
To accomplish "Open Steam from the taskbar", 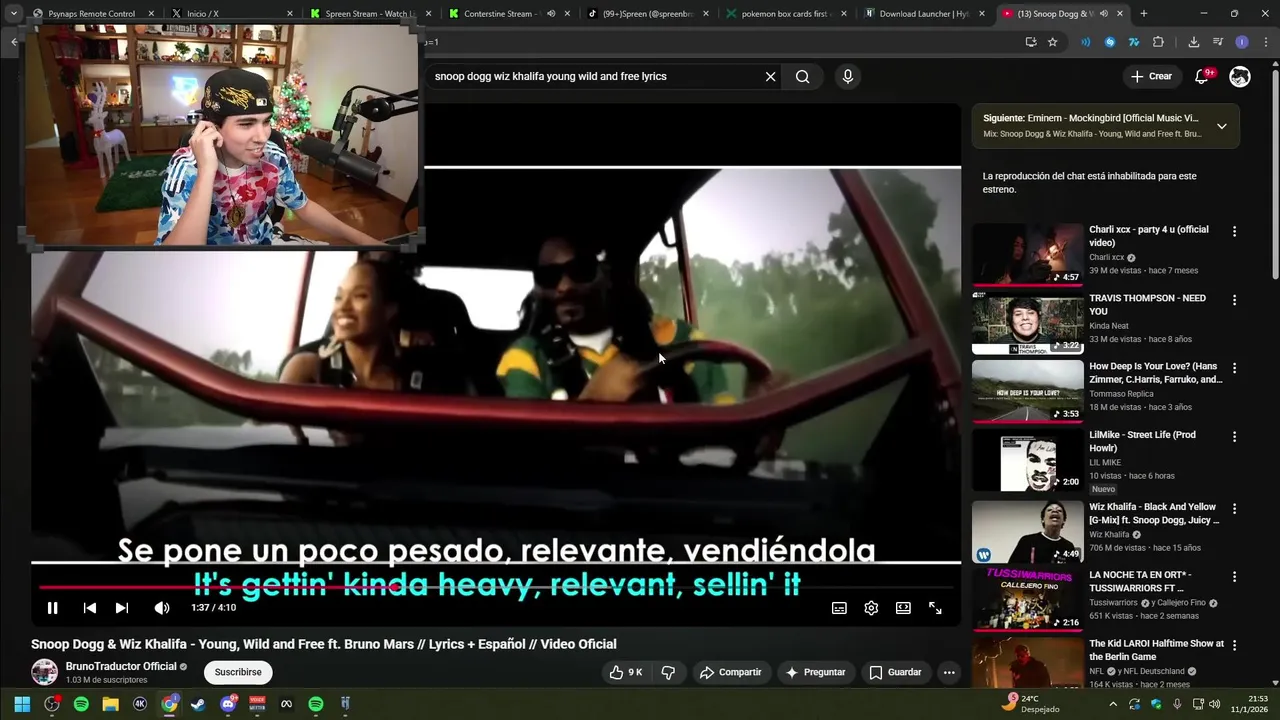I will tap(199, 704).
